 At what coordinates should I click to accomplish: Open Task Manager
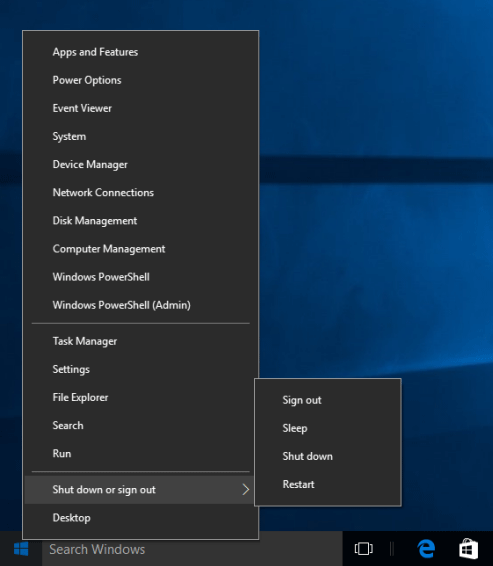coord(140,341)
